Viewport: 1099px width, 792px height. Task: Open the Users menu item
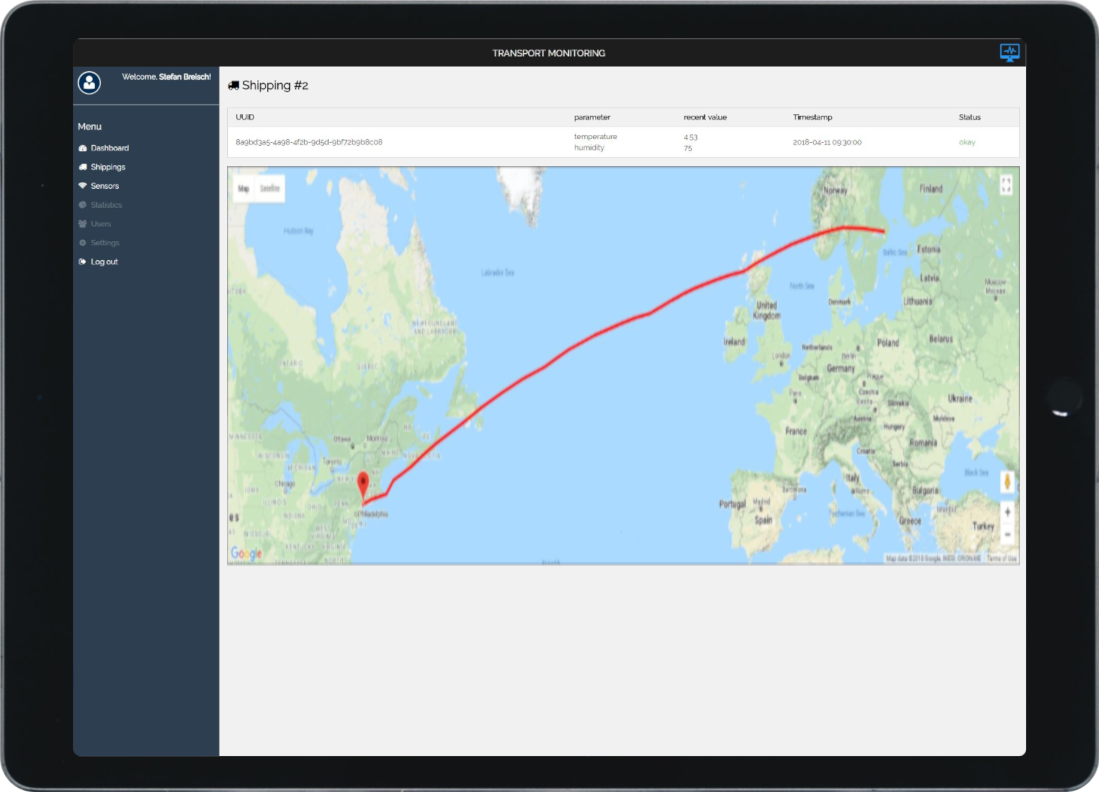(100, 224)
